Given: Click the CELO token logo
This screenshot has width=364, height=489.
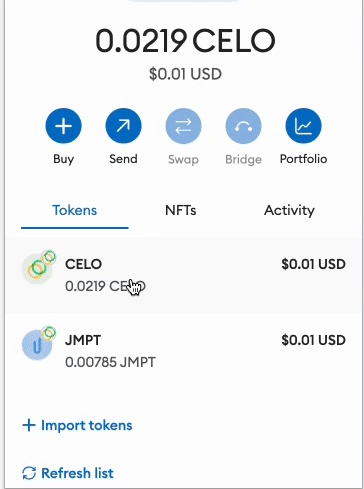Looking at the screenshot, I should click(37, 269).
